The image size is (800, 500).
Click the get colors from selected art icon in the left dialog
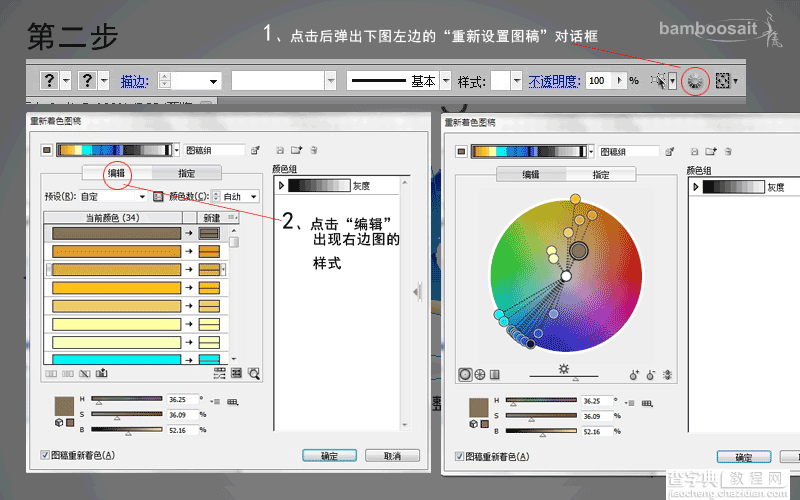pyautogui.click(x=255, y=150)
